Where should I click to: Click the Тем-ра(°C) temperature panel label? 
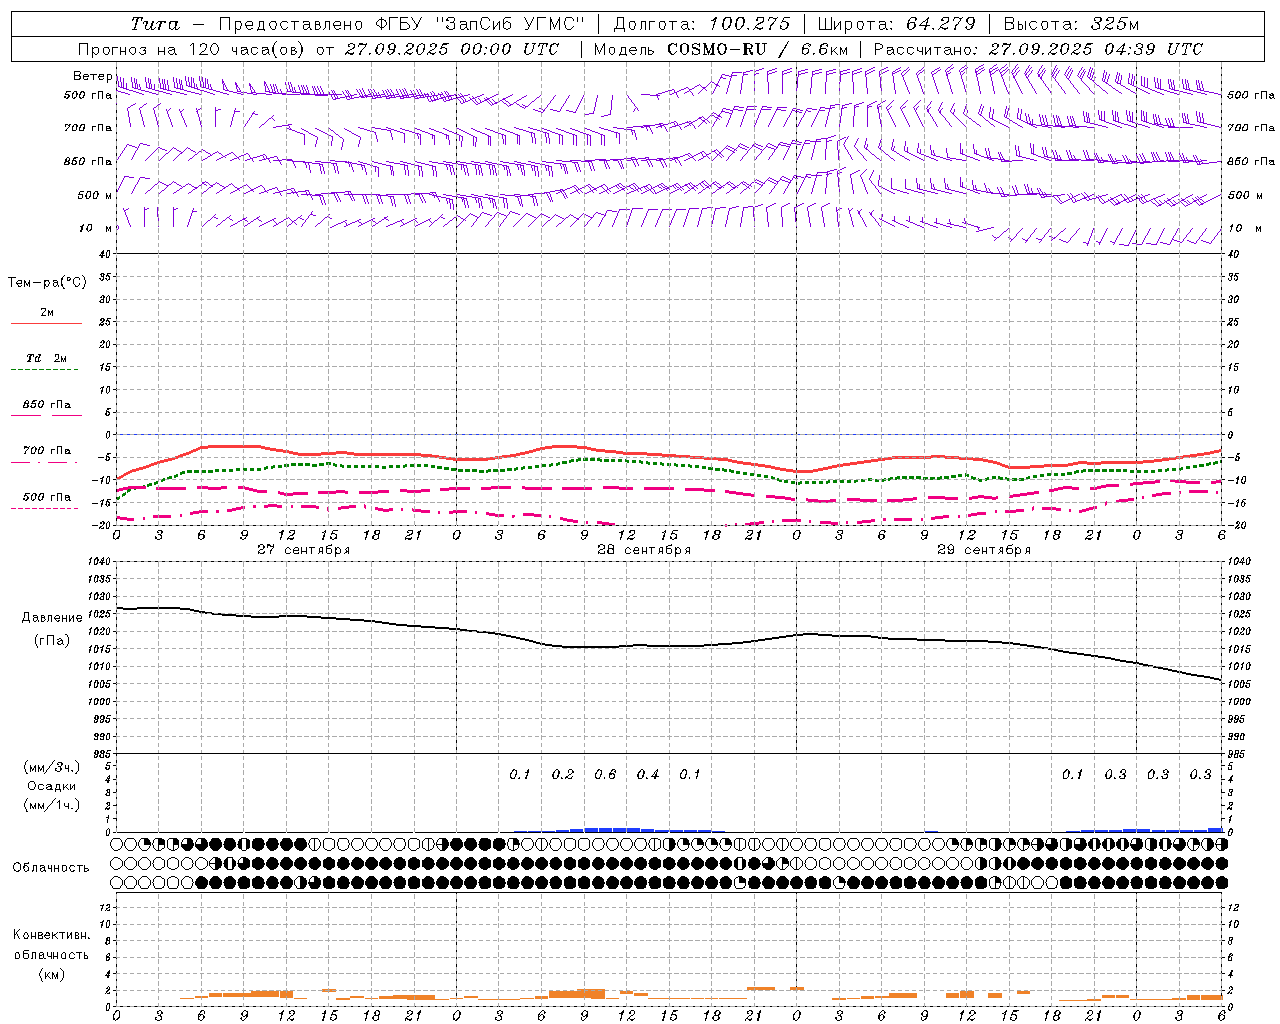[48, 283]
